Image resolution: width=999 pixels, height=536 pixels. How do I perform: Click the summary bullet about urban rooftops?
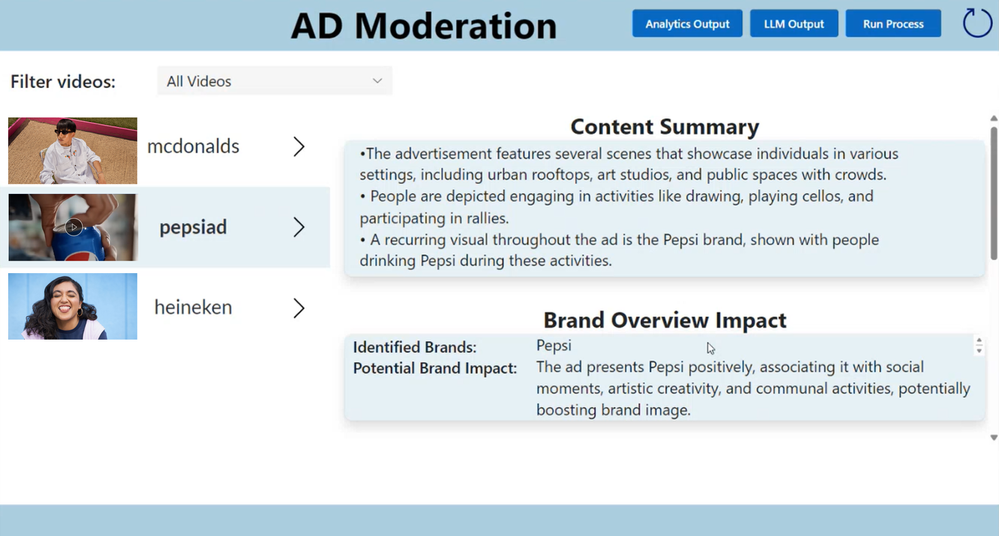coord(629,164)
